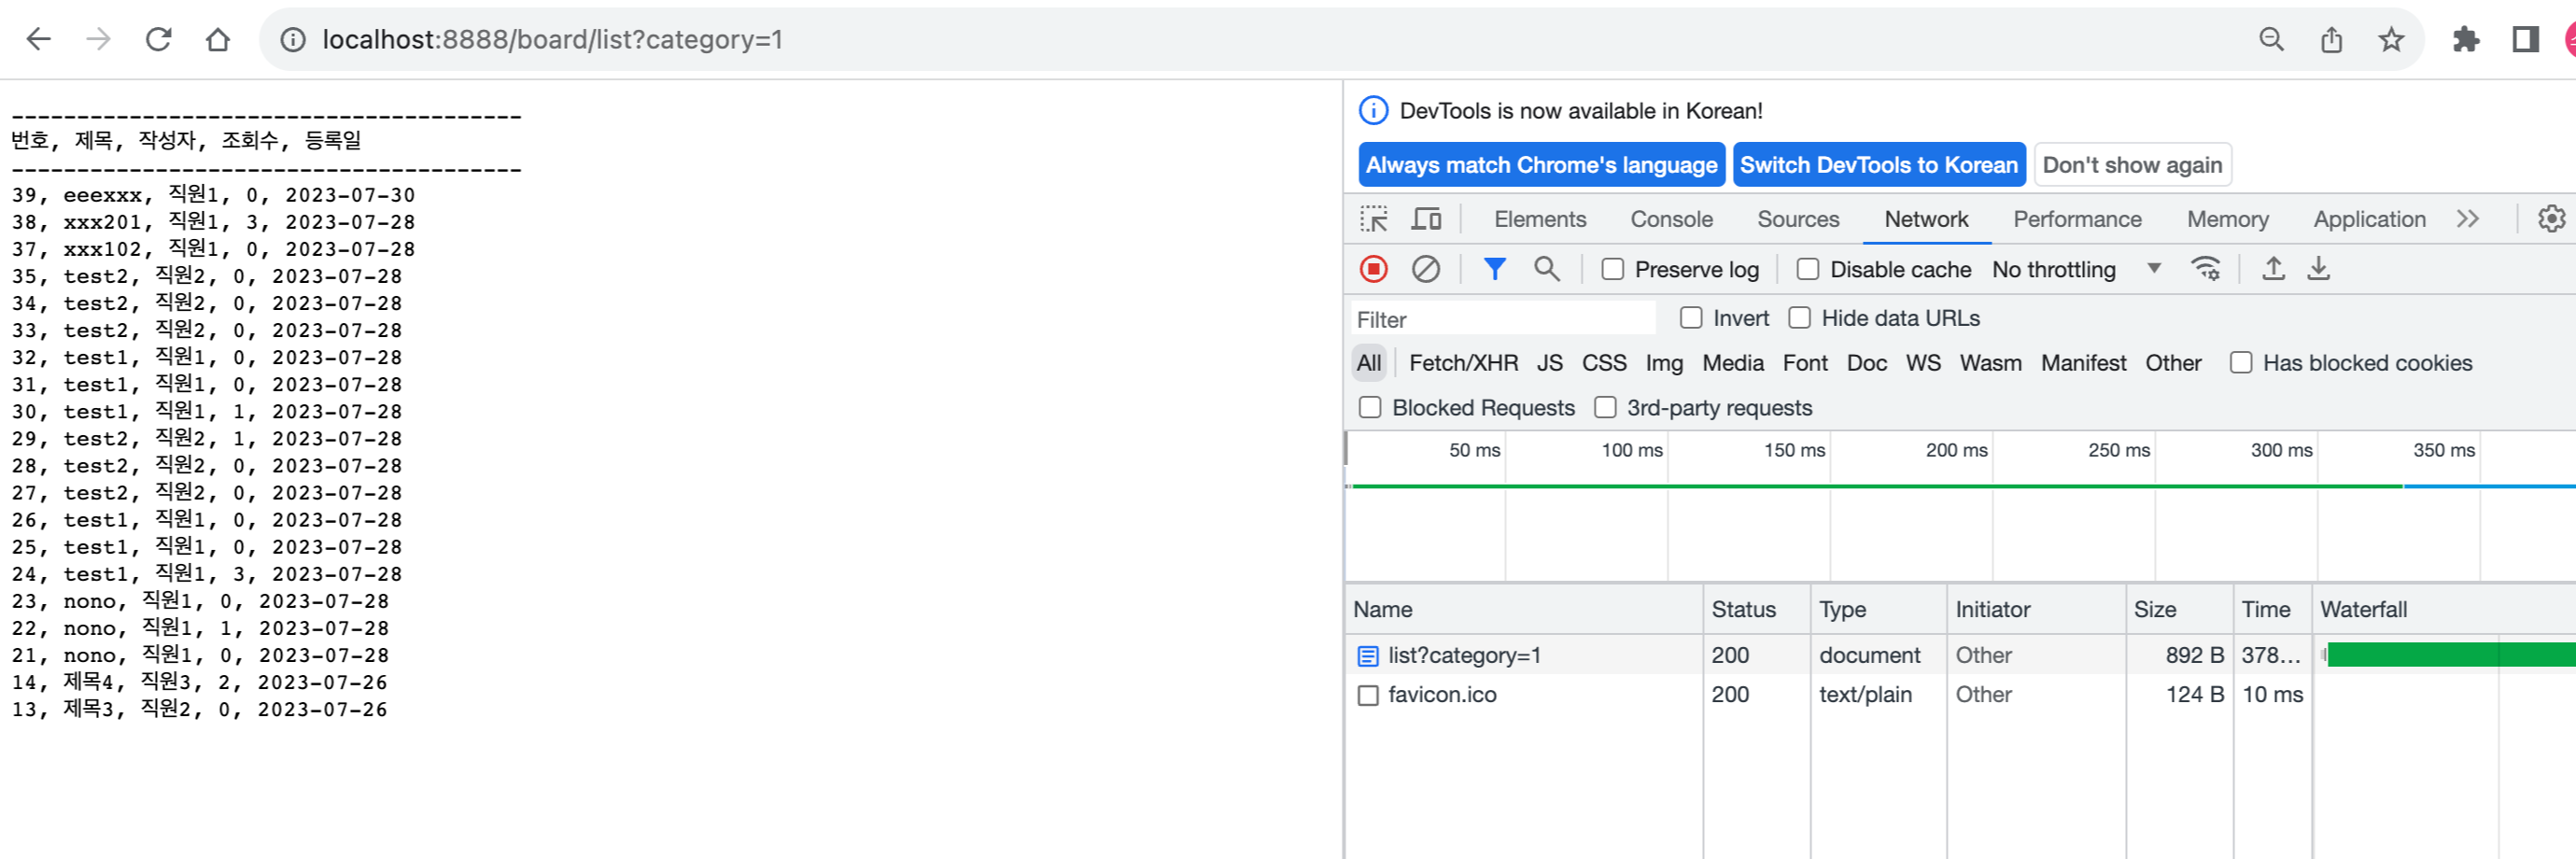The image size is (2576, 859).
Task: Open the extensions puzzle icon
Action: pos(2466,39)
